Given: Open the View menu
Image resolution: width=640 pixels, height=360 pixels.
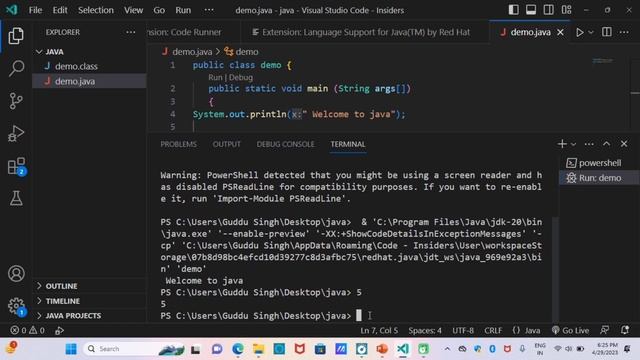Looking at the screenshot, I should coord(133,10).
